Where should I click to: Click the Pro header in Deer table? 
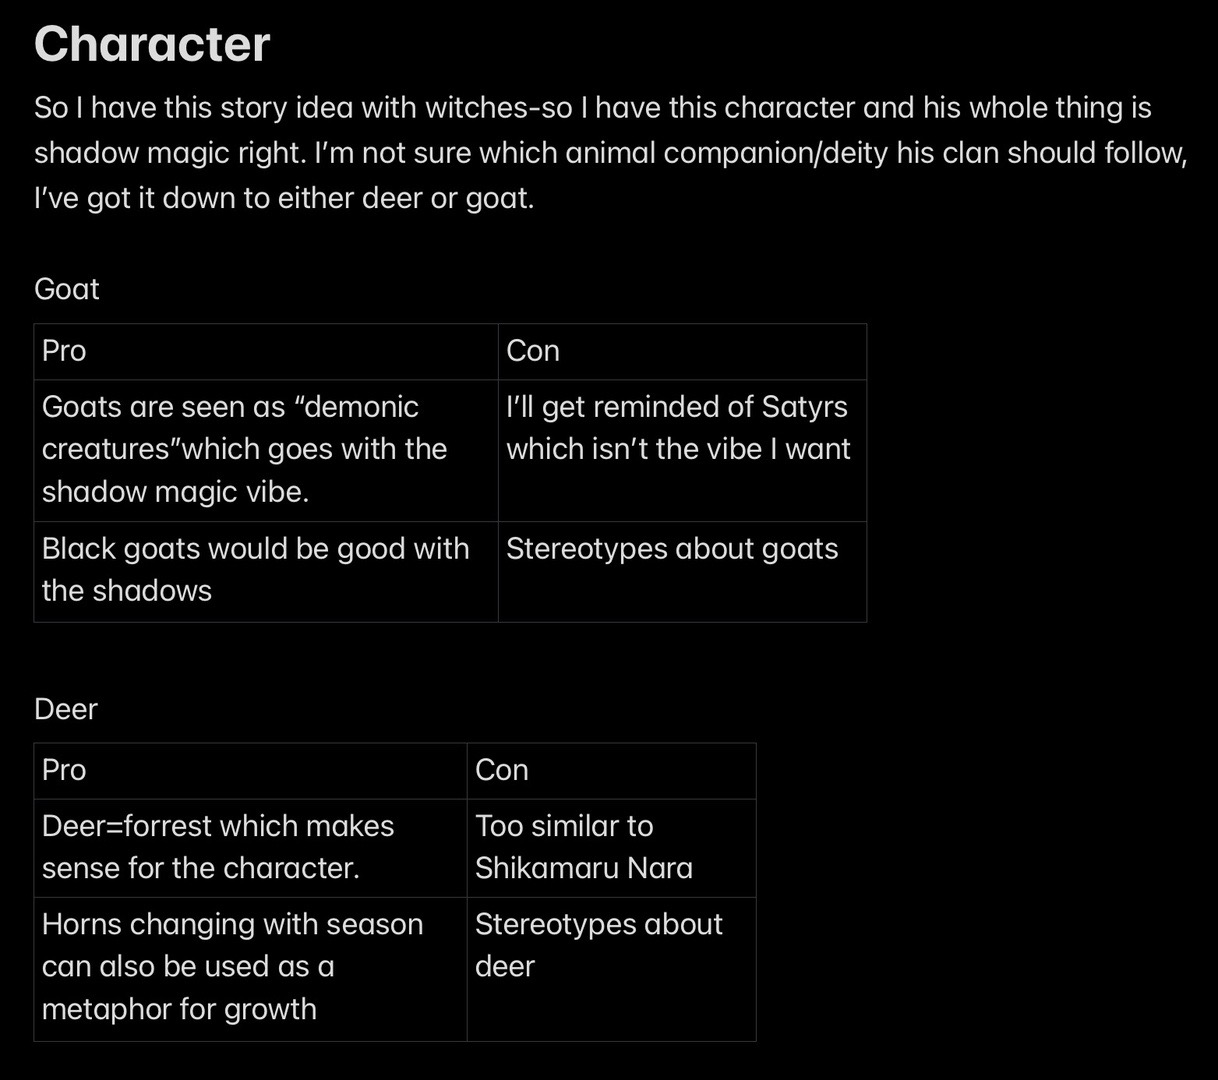[251, 770]
